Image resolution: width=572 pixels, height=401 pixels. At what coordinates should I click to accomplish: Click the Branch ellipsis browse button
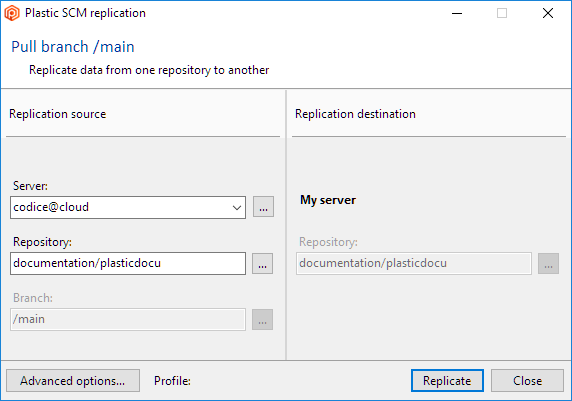click(x=262, y=320)
